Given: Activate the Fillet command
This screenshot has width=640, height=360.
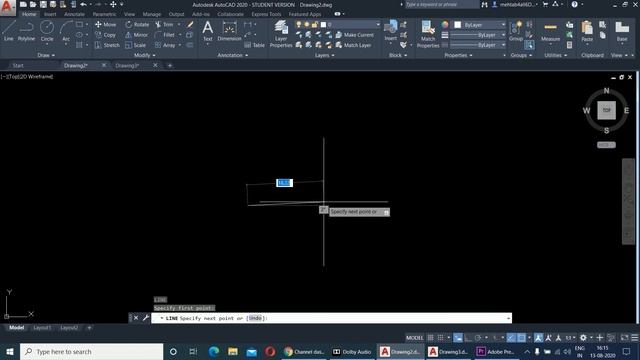Looking at the screenshot, I should pos(165,35).
